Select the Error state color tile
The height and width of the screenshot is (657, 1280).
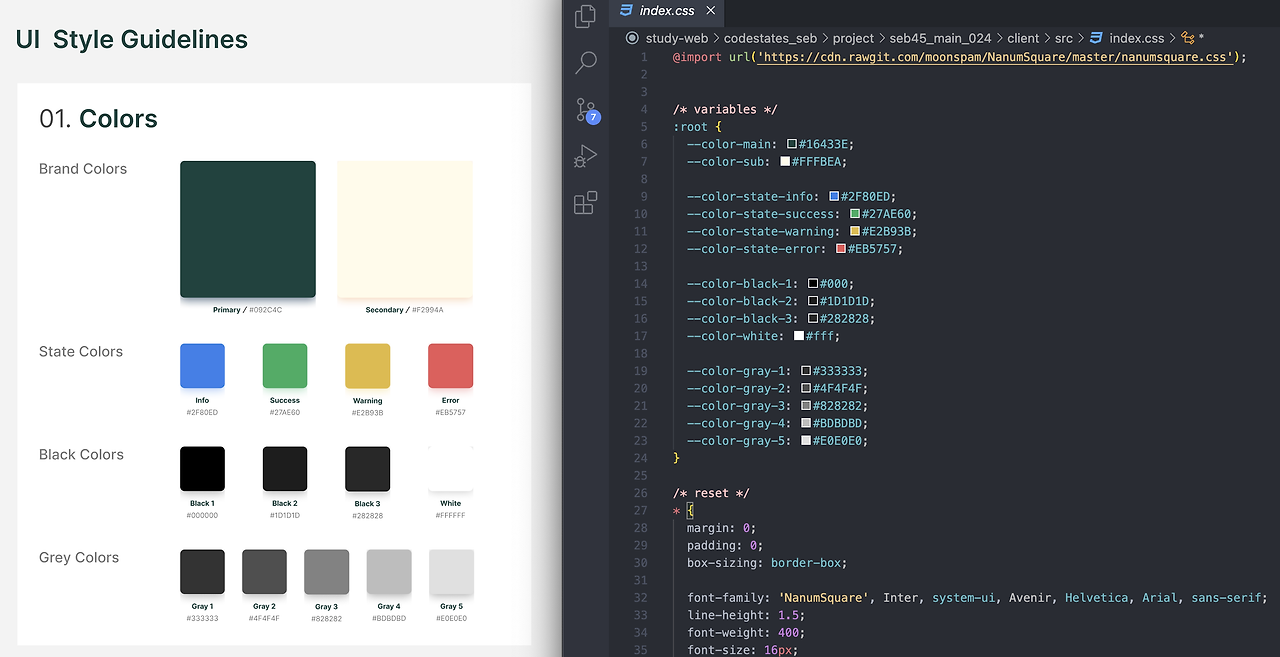pos(450,366)
